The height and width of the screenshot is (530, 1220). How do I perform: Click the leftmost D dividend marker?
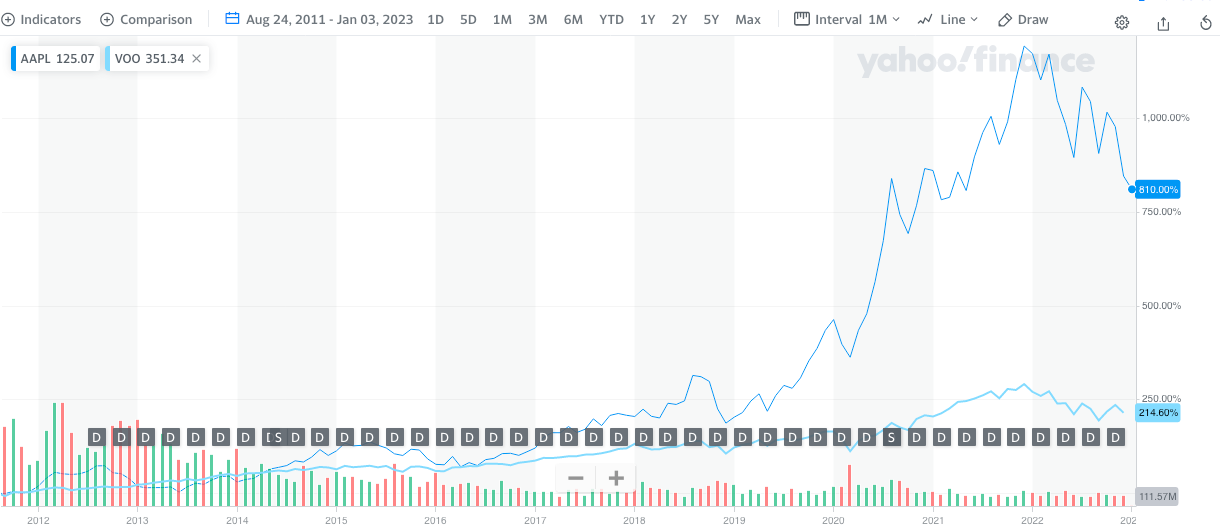pyautogui.click(x=96, y=437)
